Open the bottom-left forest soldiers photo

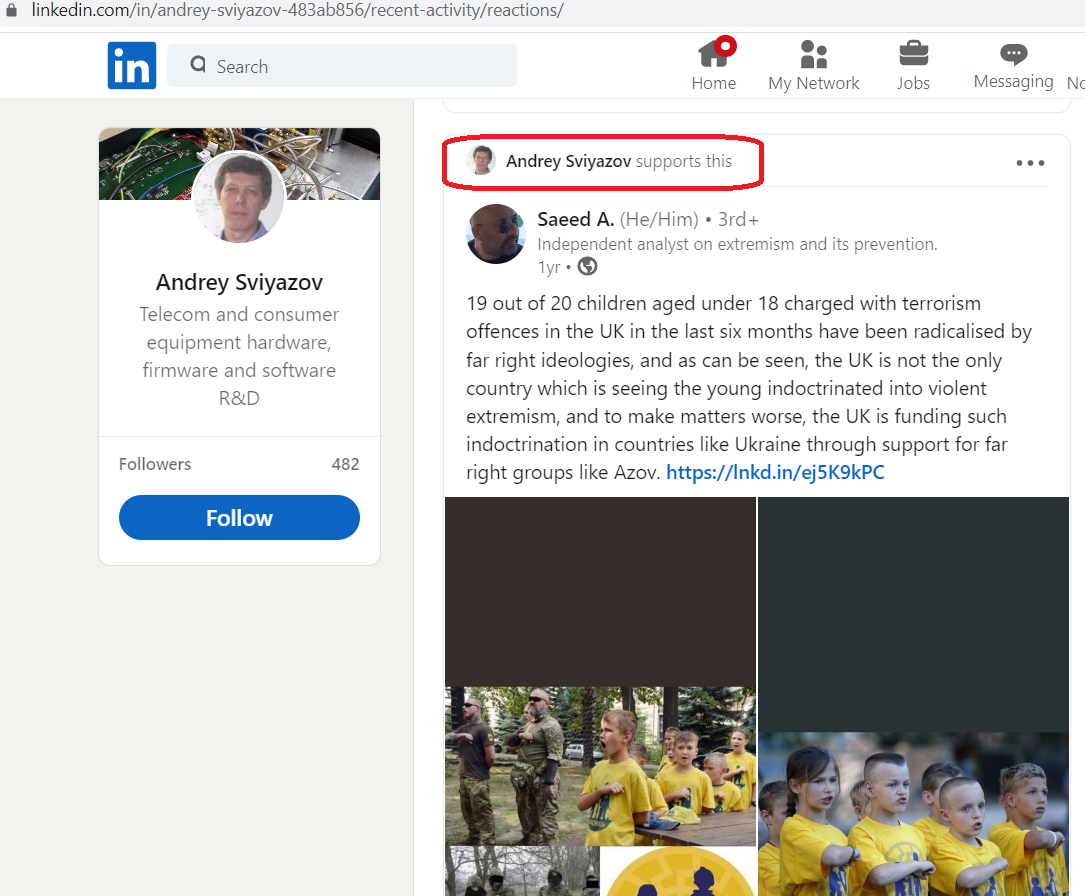522,871
